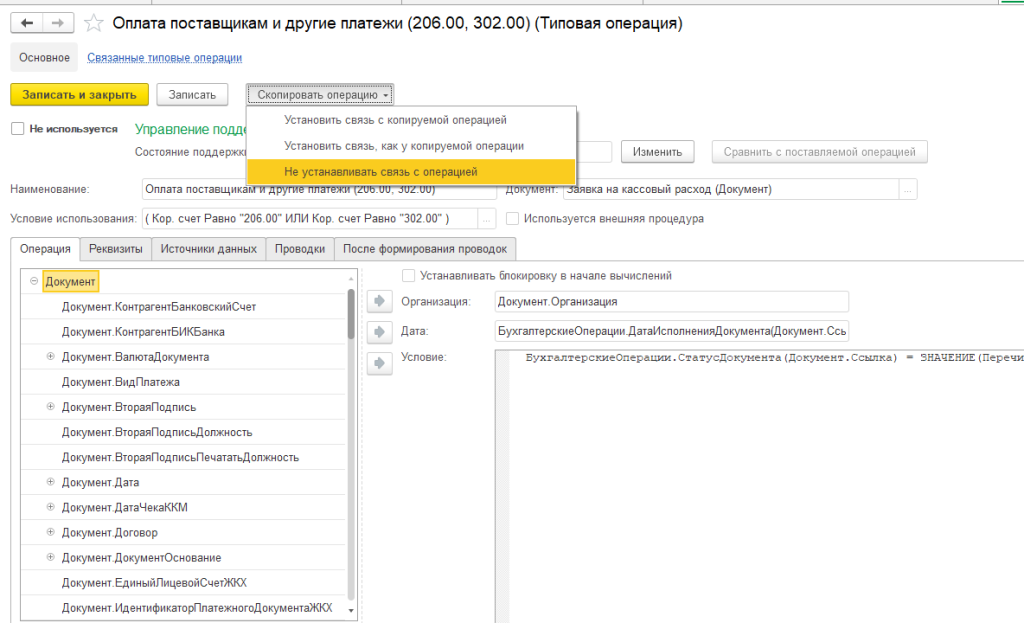This screenshot has width=1024, height=623.
Task: Open the Документ field selection ellipsis button
Action: 908,189
